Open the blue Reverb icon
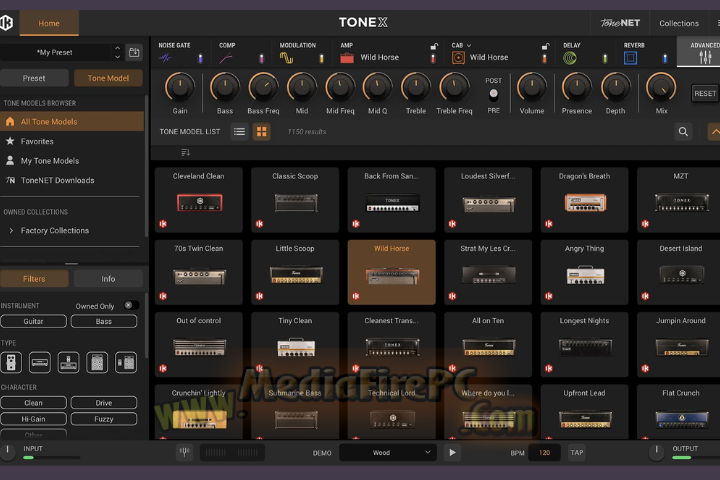720x480 pixels. 630,58
